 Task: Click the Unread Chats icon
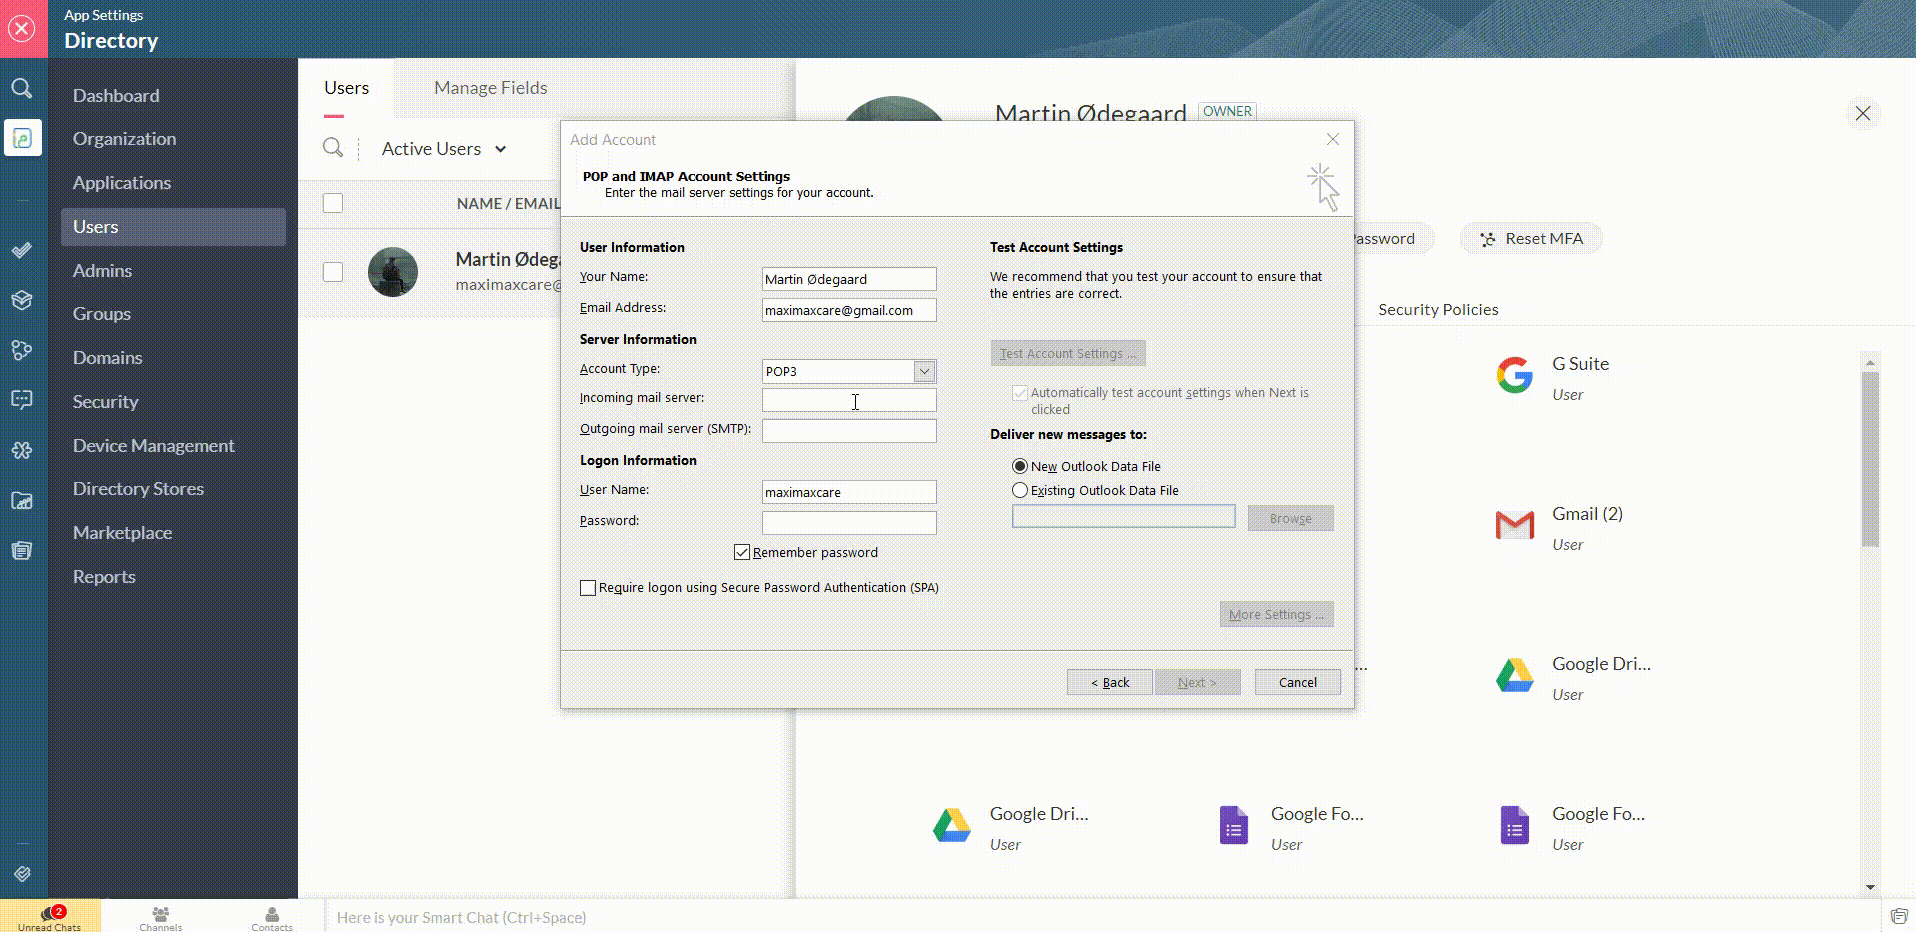[49, 915]
